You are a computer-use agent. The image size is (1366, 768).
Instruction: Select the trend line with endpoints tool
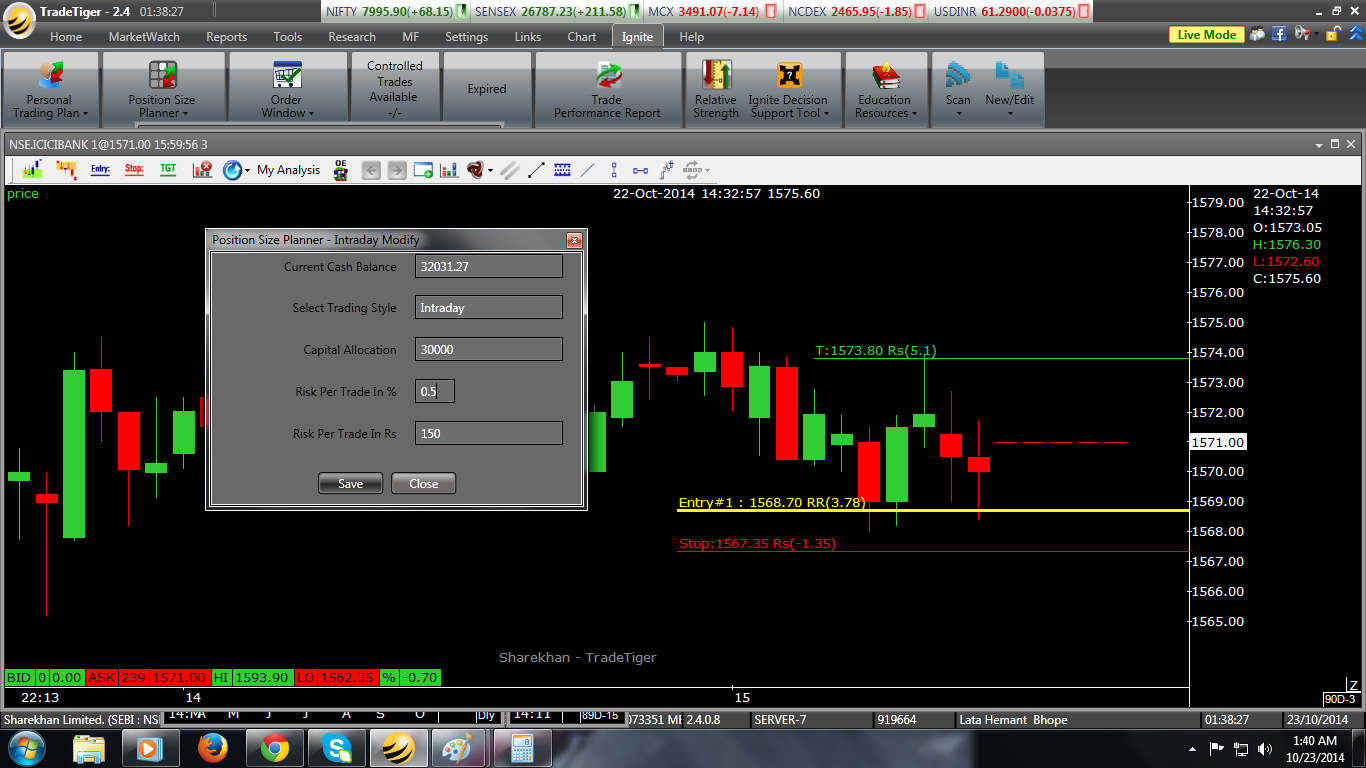click(536, 170)
